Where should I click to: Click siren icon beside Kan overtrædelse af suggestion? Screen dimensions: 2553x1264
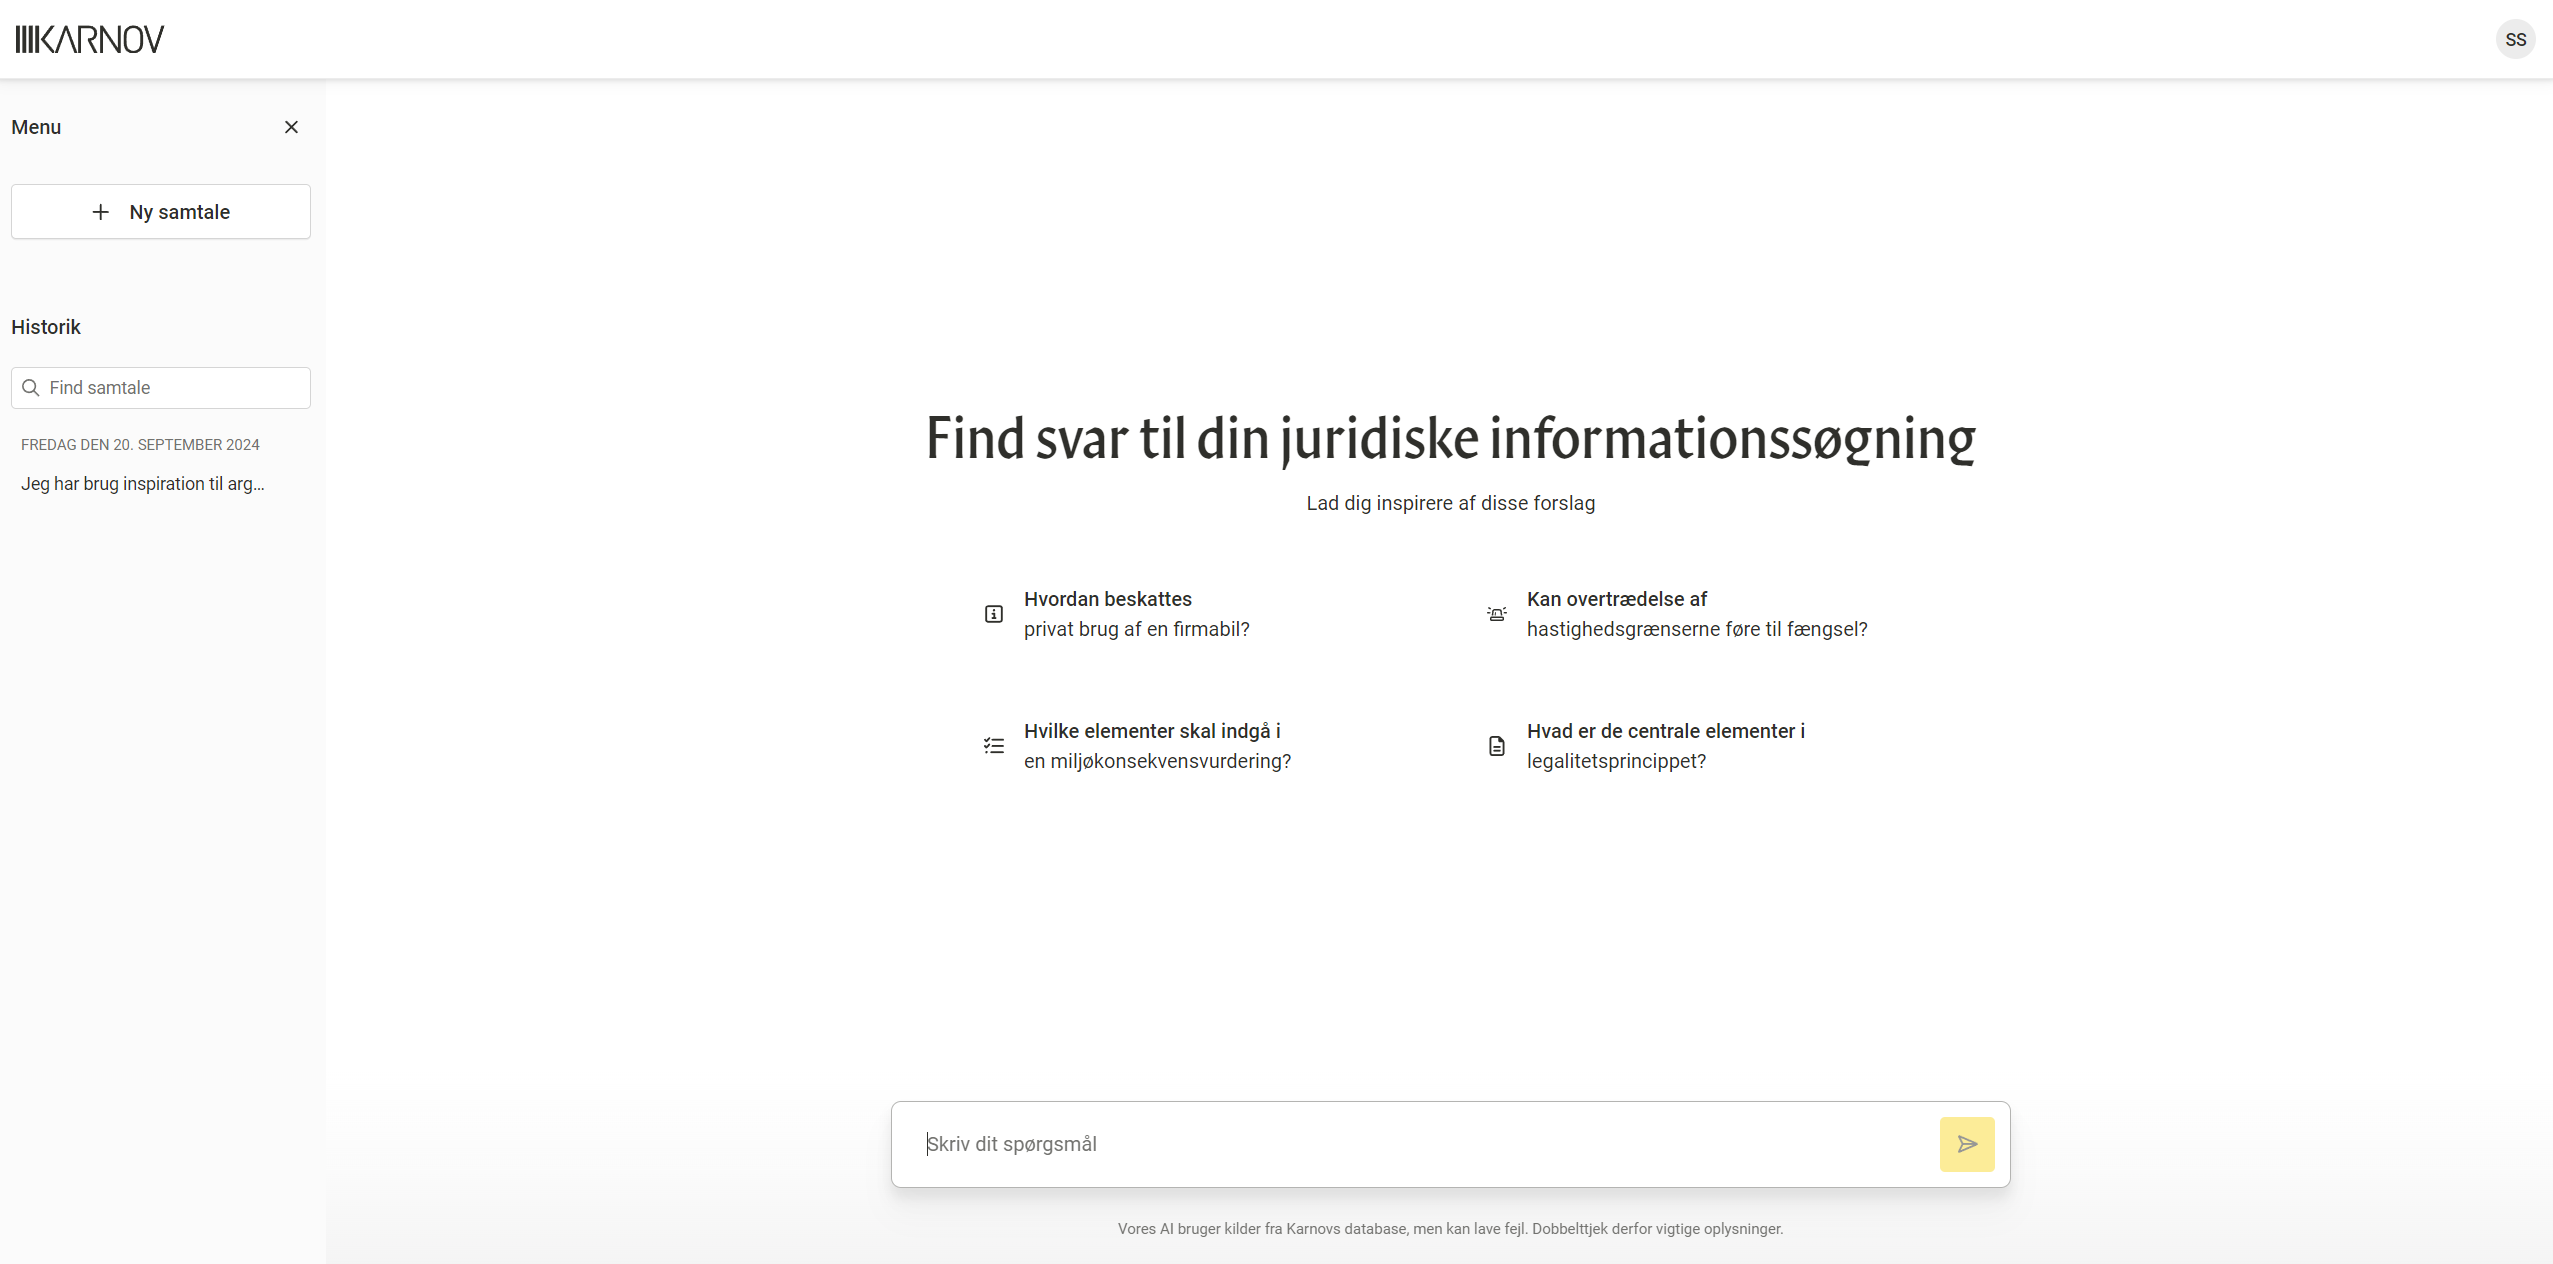[1496, 614]
